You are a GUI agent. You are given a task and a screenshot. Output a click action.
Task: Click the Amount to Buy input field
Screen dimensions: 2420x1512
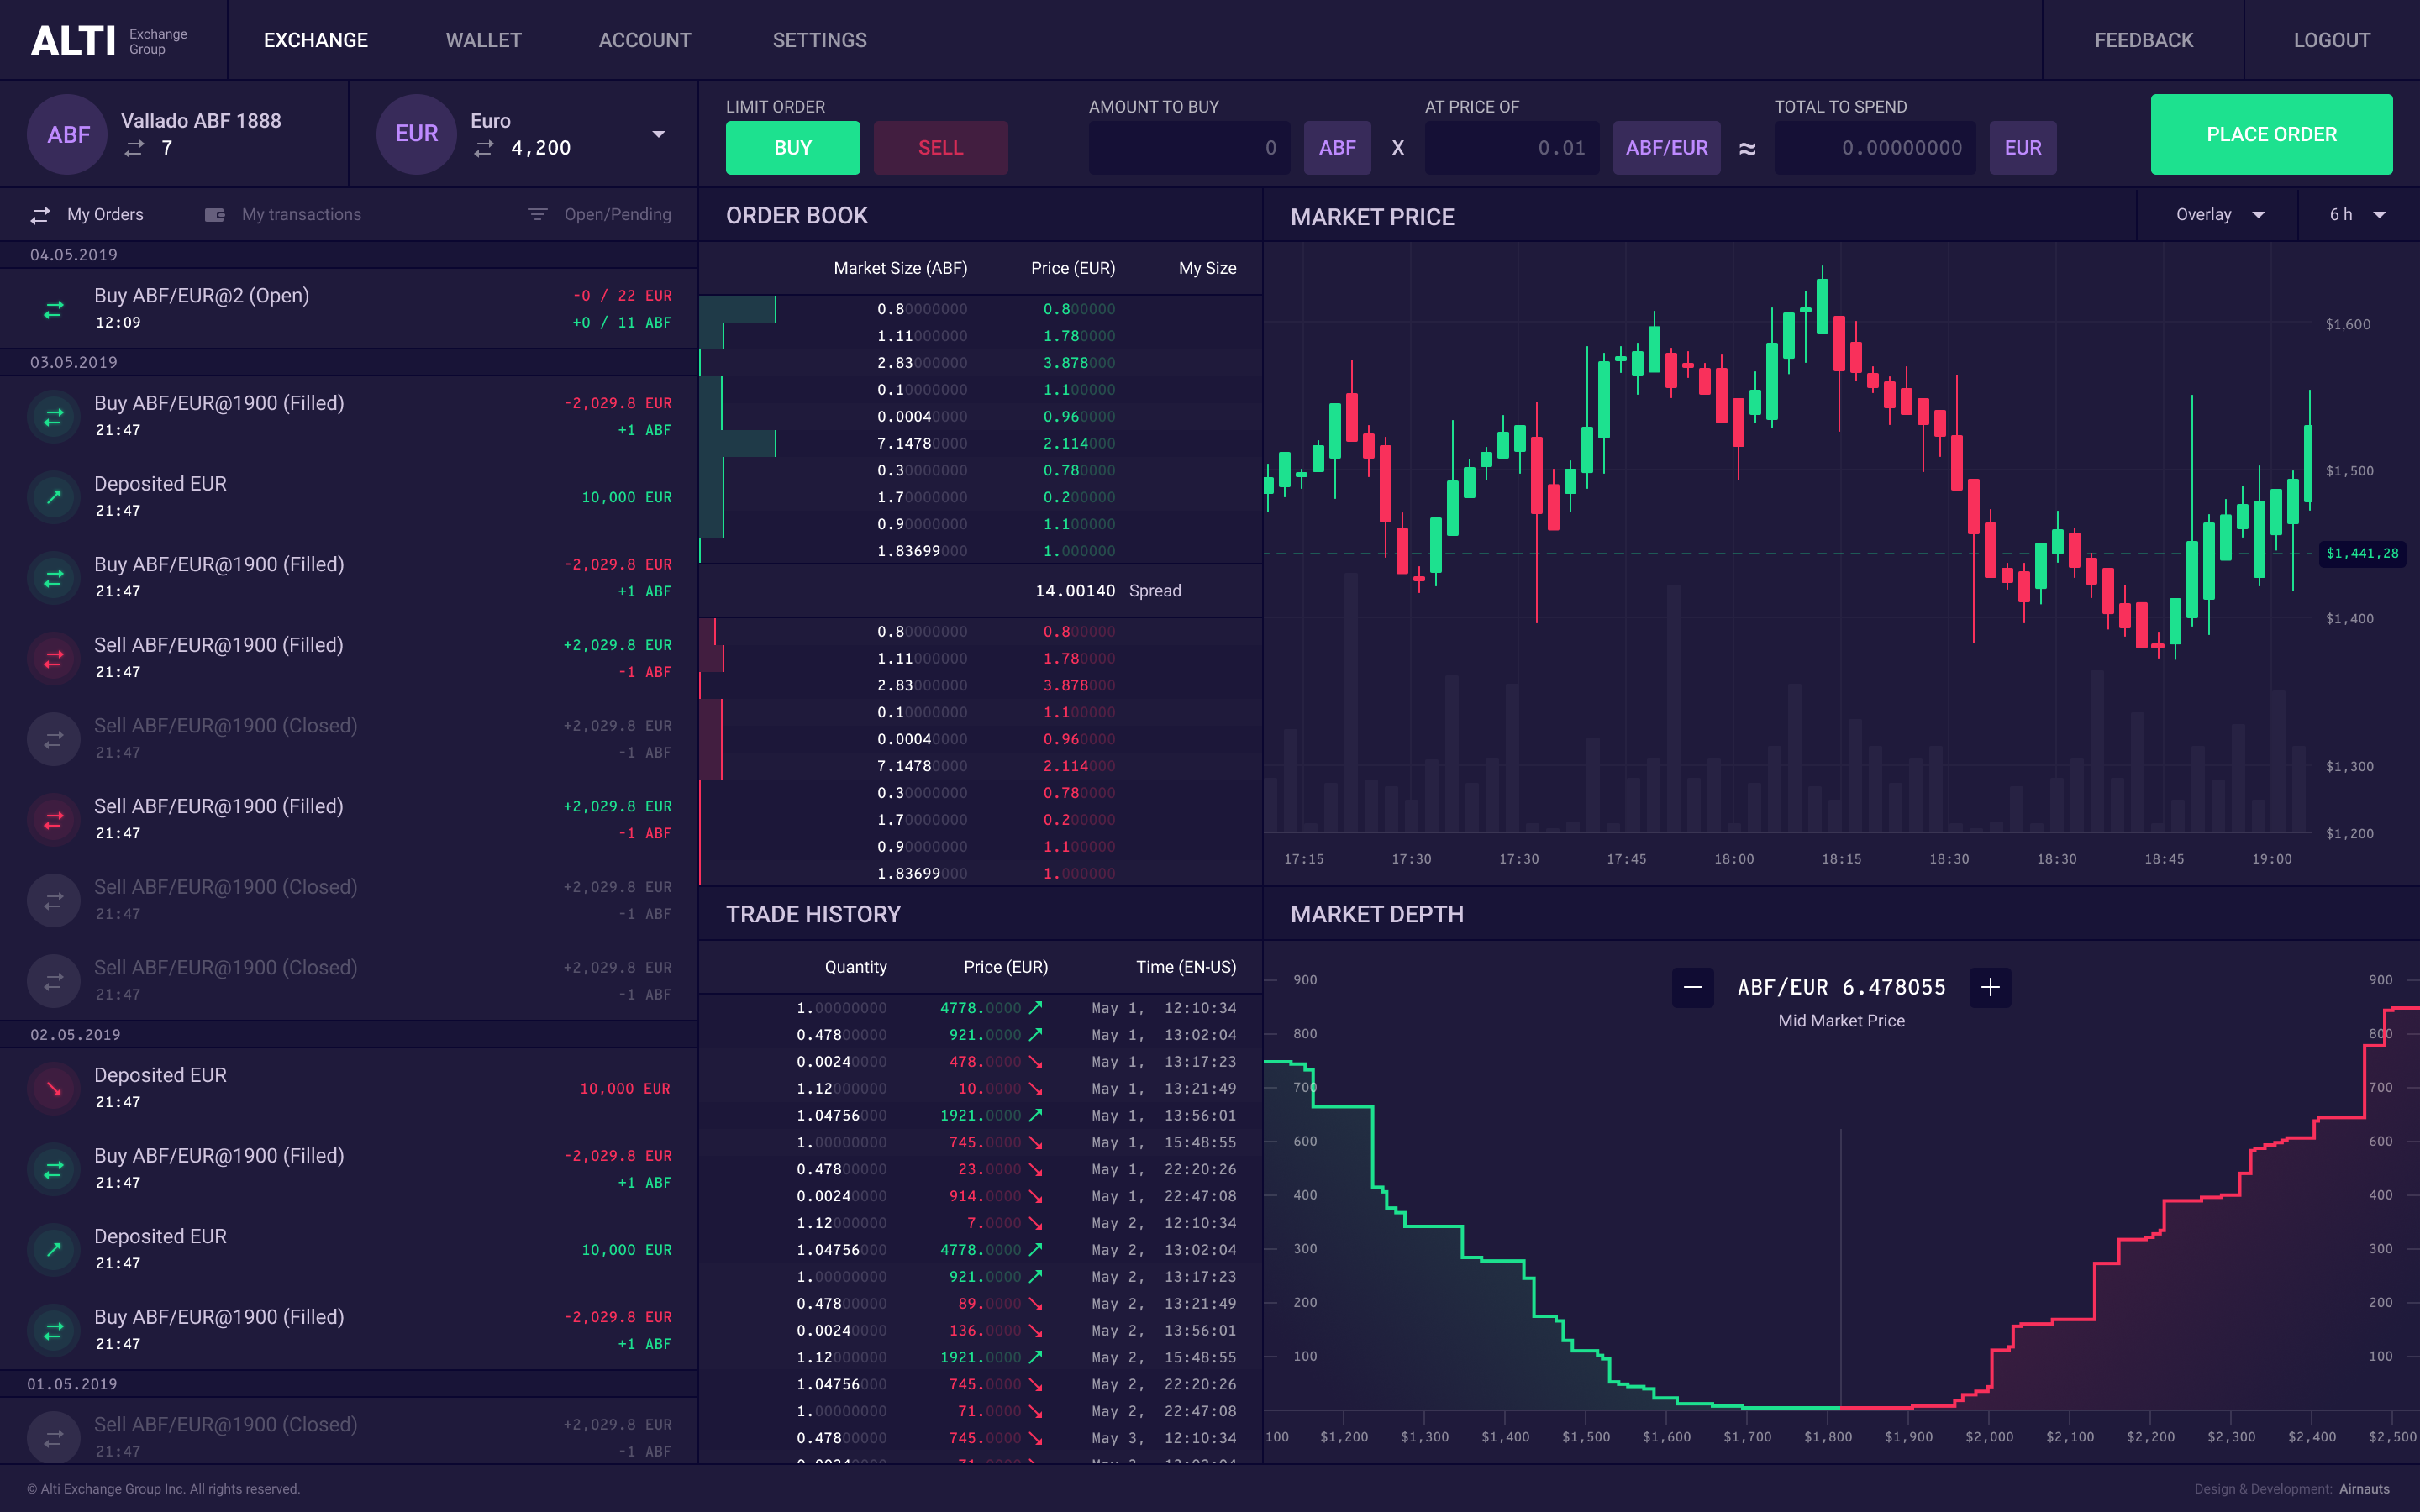[x=1189, y=148]
